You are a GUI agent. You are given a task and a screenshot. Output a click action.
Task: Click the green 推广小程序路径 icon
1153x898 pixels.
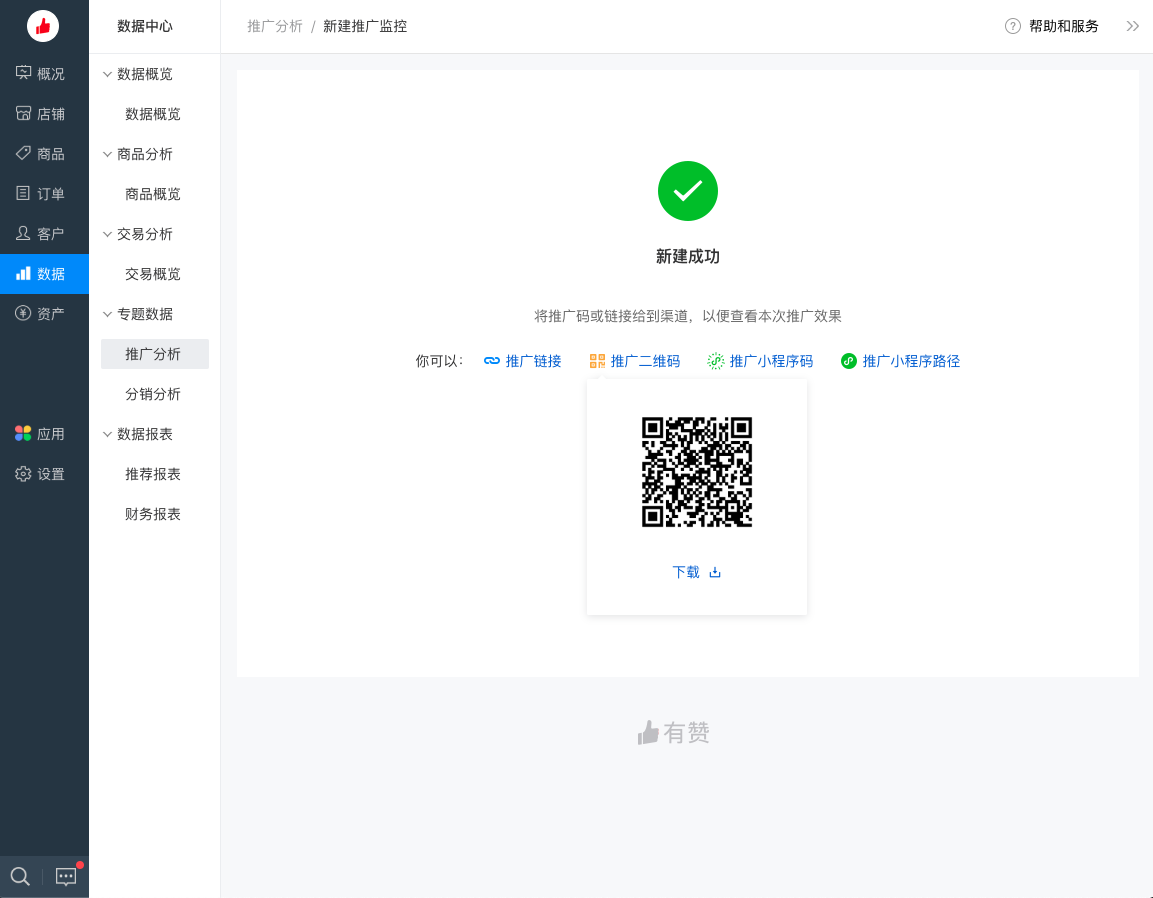pos(849,361)
